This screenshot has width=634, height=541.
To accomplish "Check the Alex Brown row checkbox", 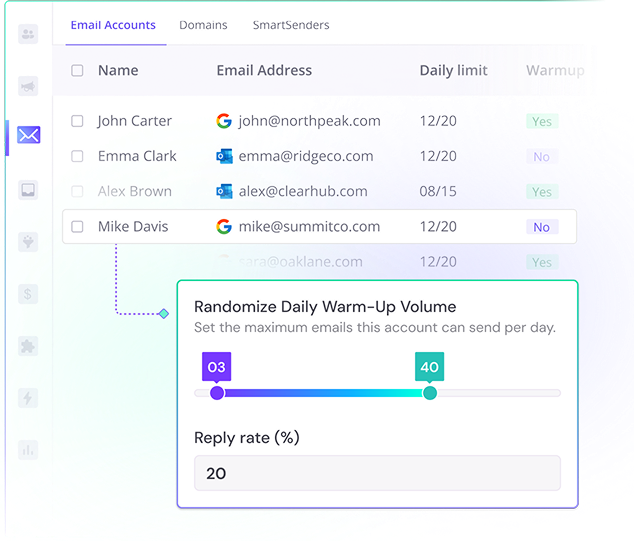I will pos(77,191).
